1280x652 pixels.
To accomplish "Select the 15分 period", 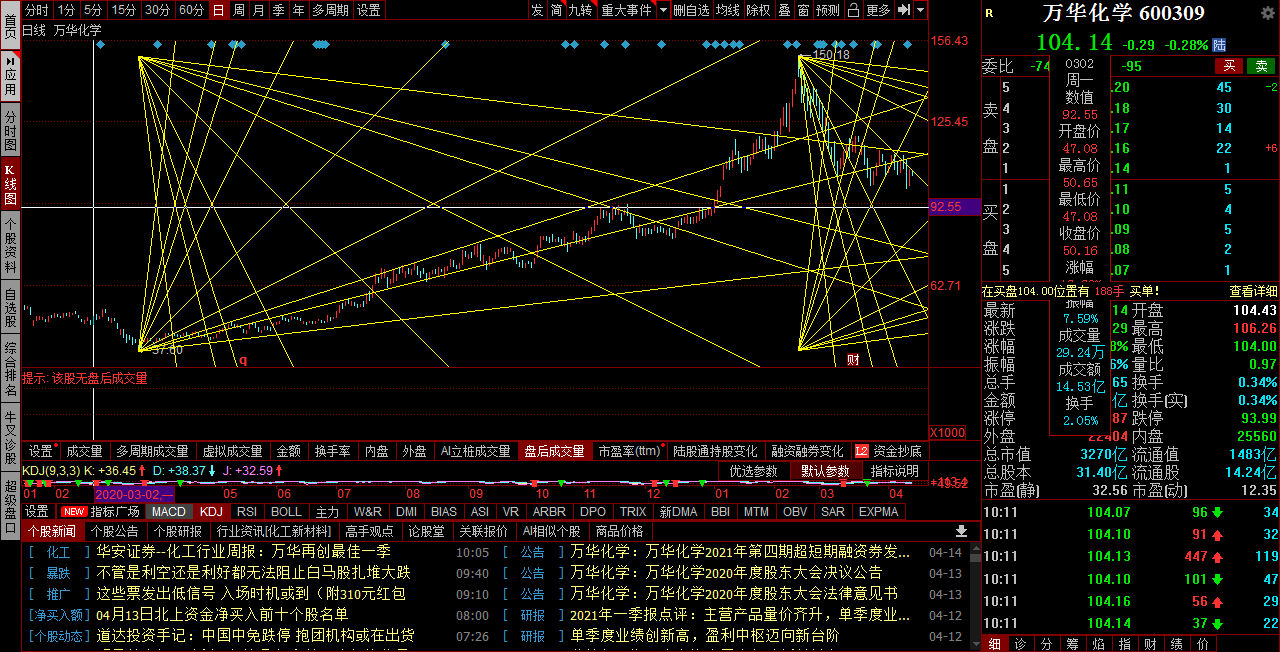I will pyautogui.click(x=124, y=10).
